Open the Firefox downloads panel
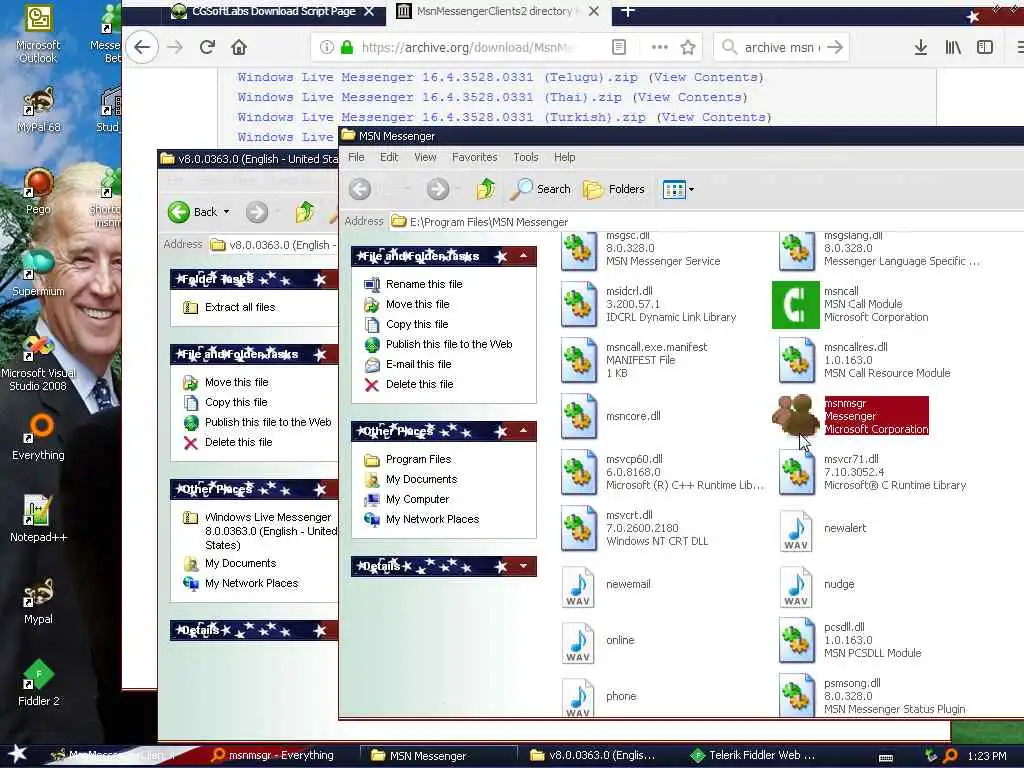Screen dimensions: 1024x768 [x=921, y=47]
